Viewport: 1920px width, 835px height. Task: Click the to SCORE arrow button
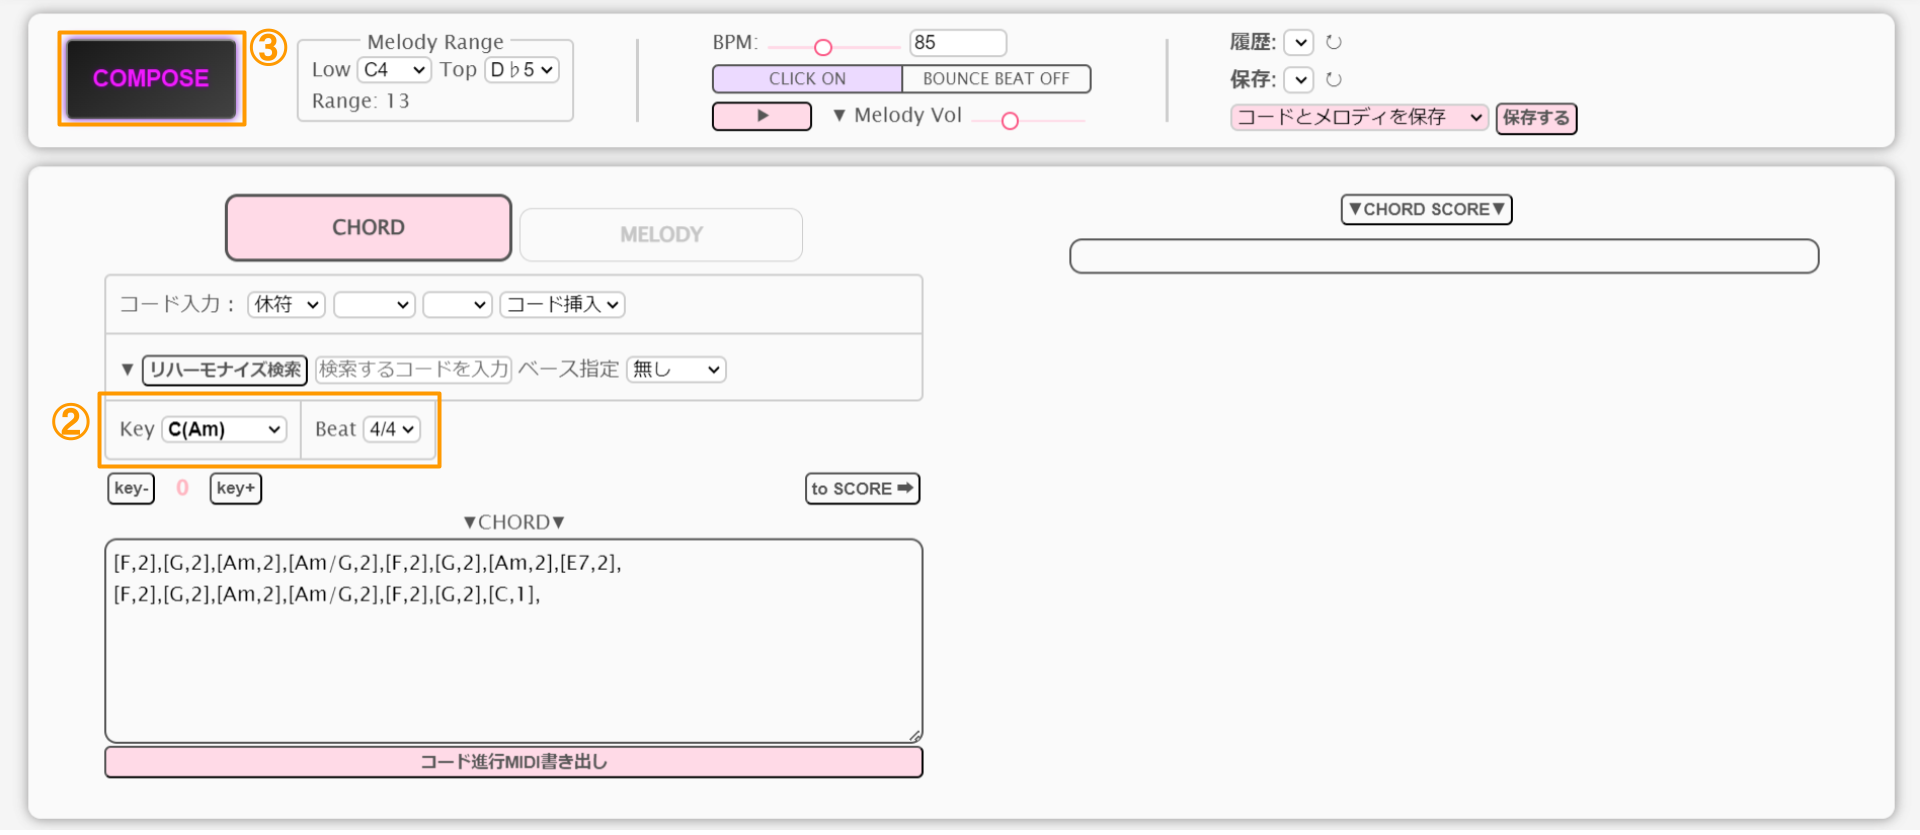tap(862, 489)
